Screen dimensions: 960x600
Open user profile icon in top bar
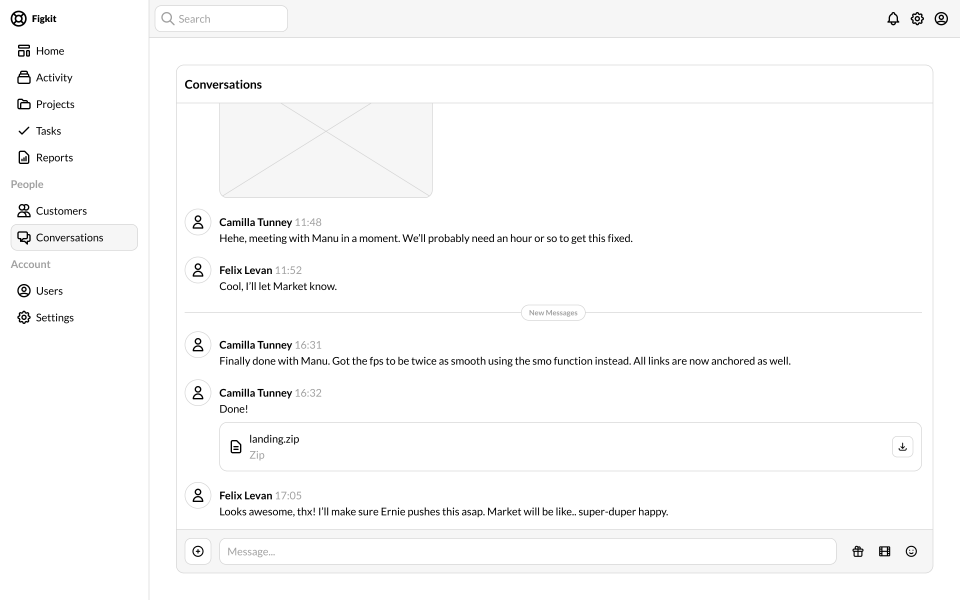[941, 19]
